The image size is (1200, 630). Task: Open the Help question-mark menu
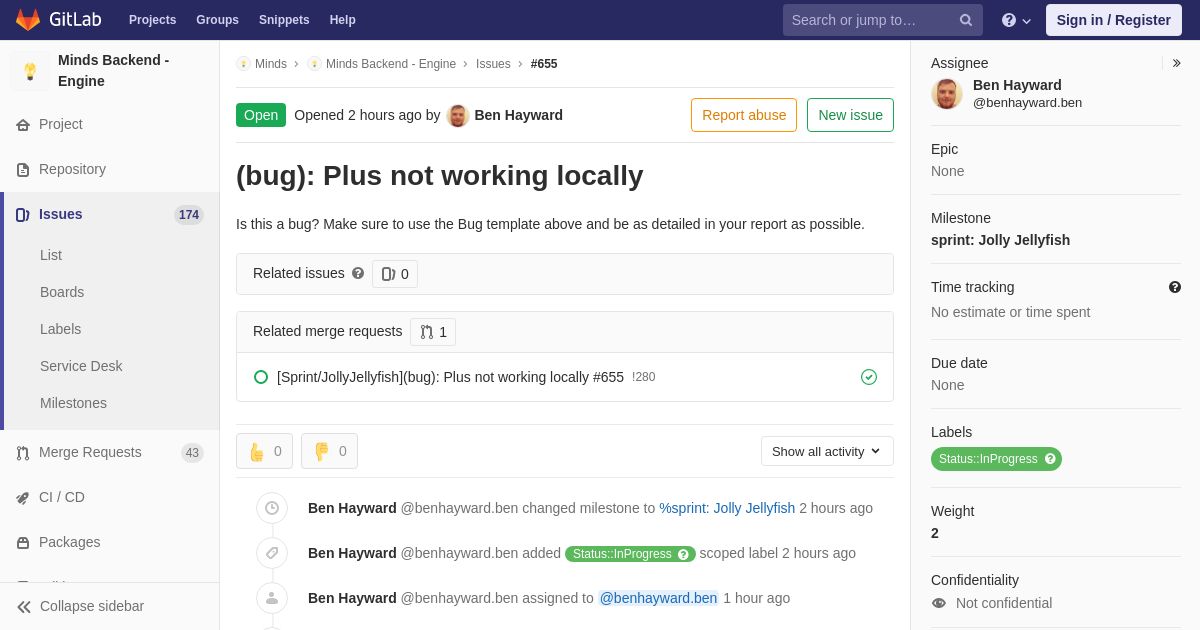click(1016, 20)
